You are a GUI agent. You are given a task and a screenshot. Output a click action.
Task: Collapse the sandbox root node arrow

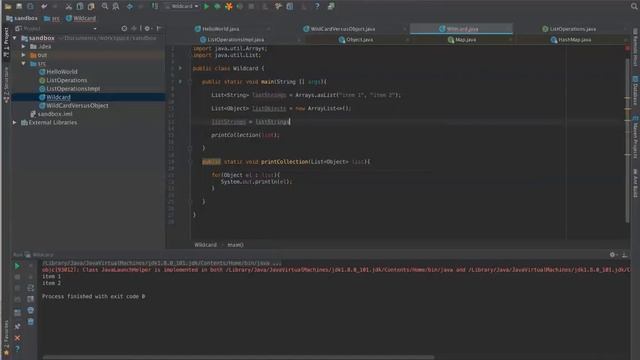[15, 38]
